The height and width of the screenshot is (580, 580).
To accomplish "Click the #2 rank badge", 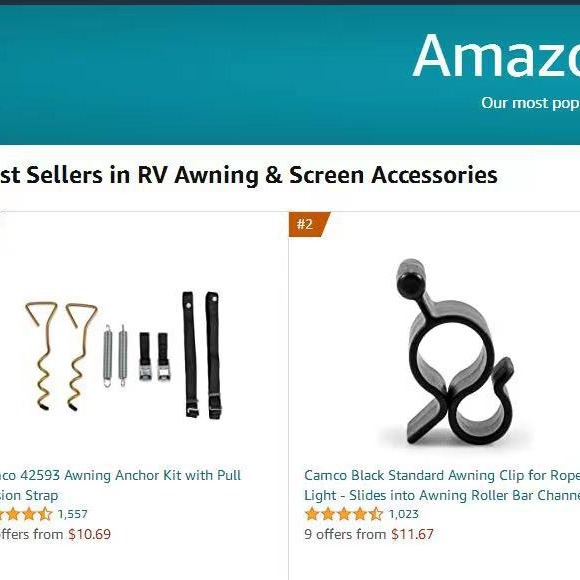I will (309, 224).
